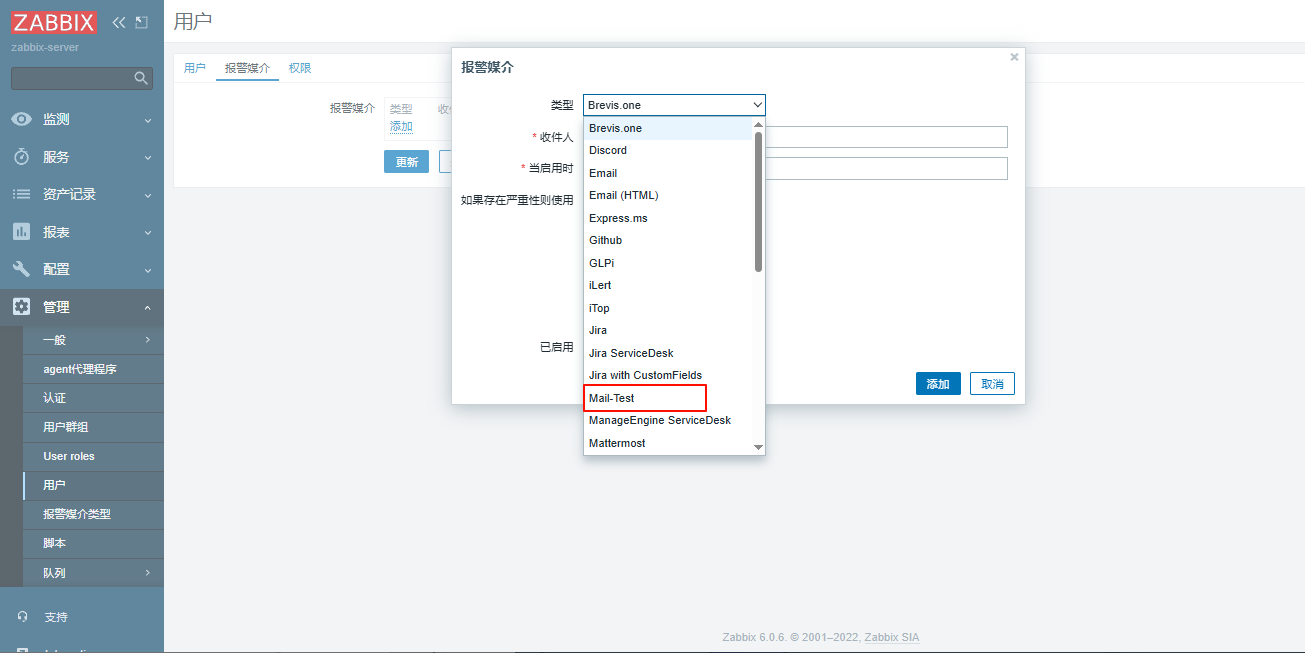Expand the 报表 menu section
Screen dimensions: 1305x653
pyautogui.click(x=82, y=232)
